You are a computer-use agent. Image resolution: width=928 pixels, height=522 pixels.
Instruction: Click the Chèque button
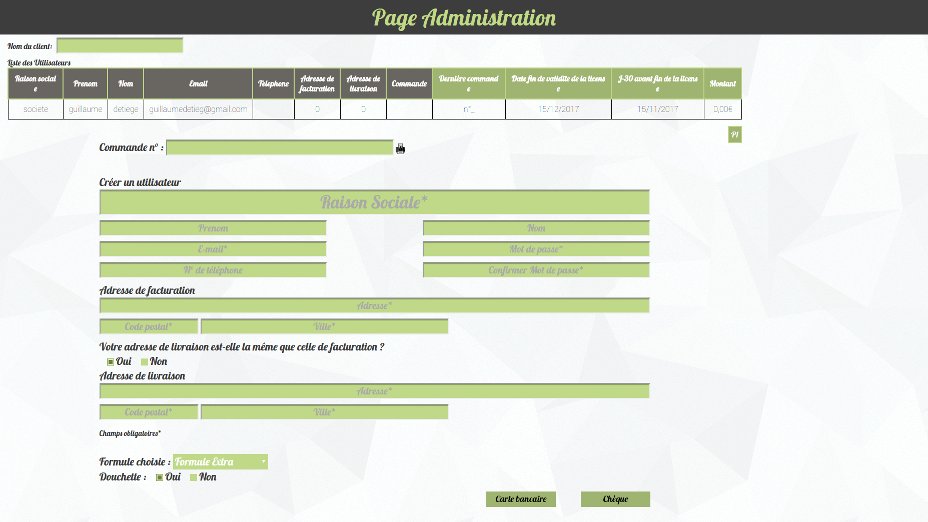click(x=615, y=499)
